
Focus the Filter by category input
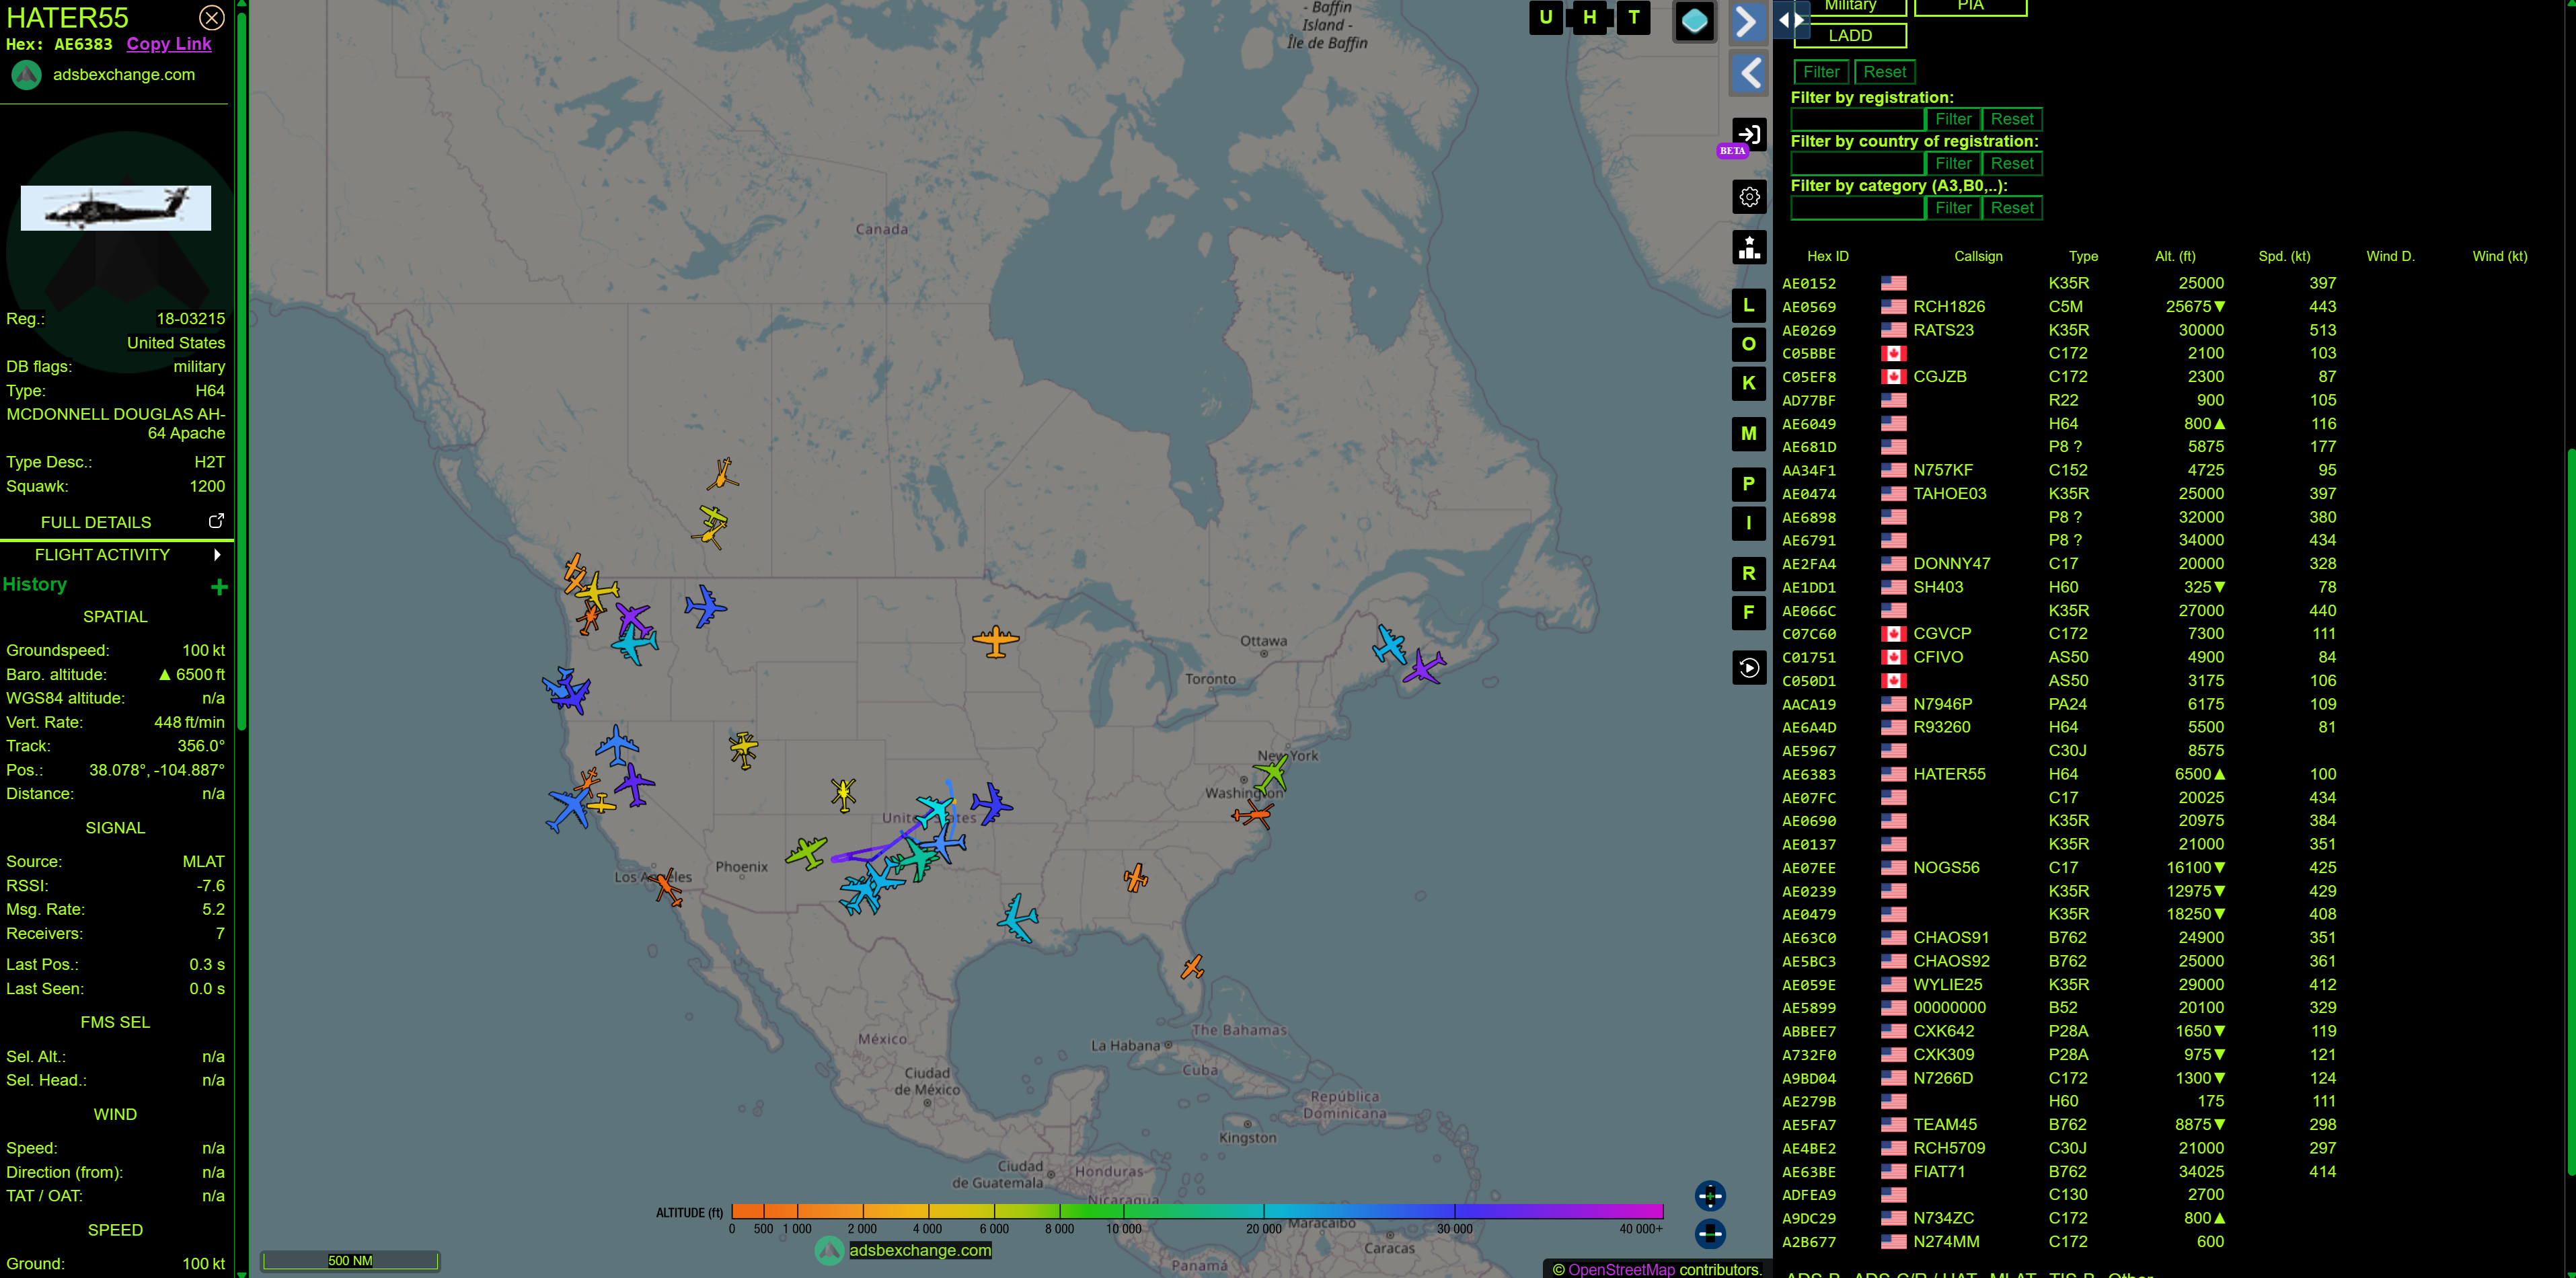pyautogui.click(x=1857, y=208)
